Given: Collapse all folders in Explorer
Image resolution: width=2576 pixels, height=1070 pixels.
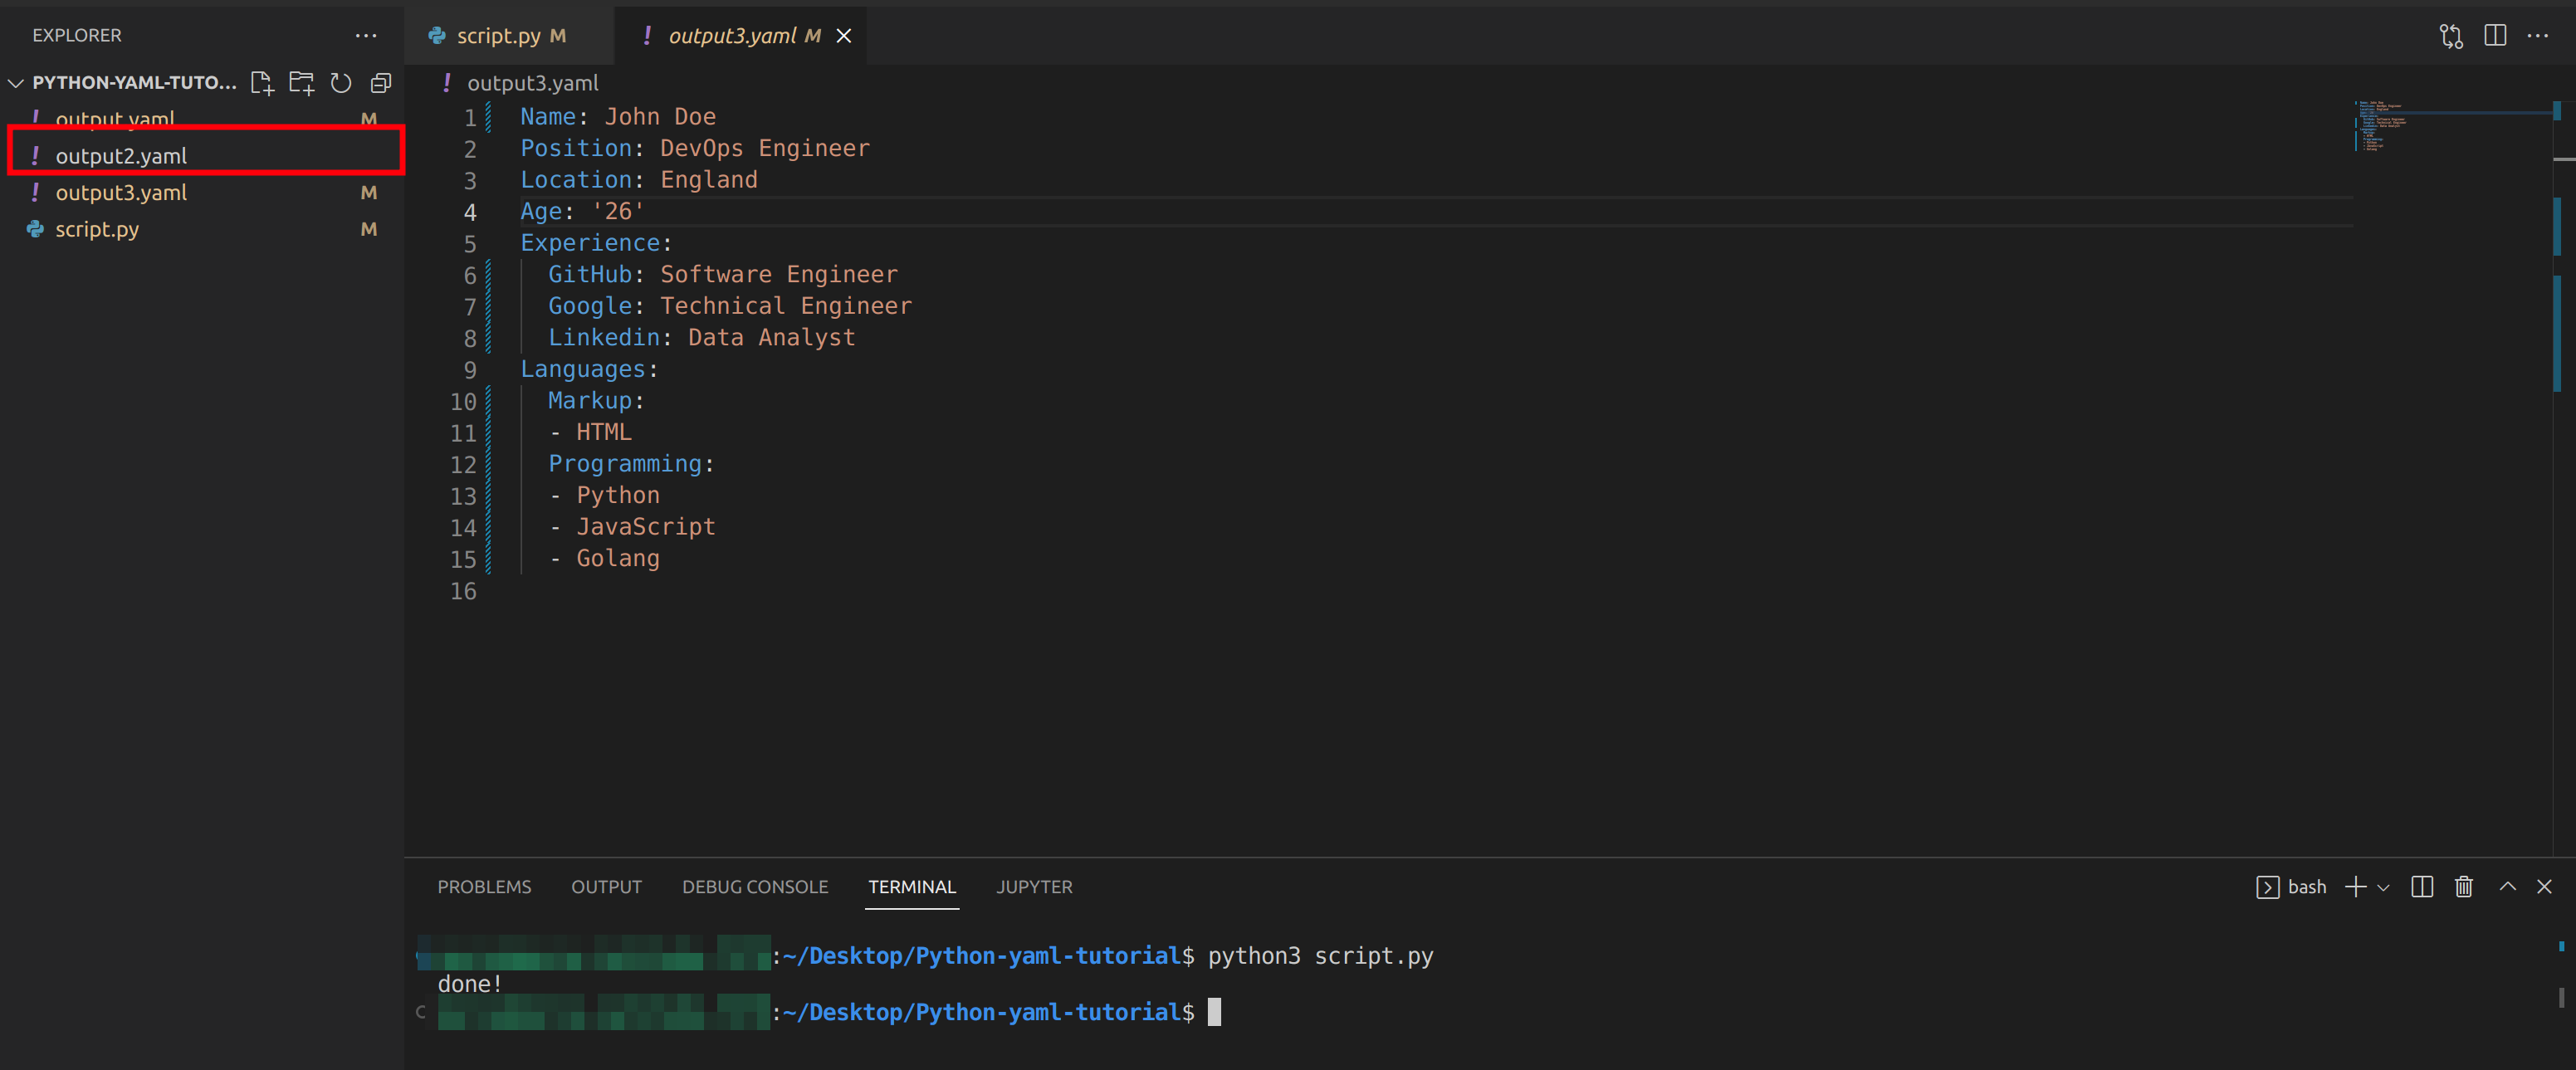Looking at the screenshot, I should tap(381, 83).
